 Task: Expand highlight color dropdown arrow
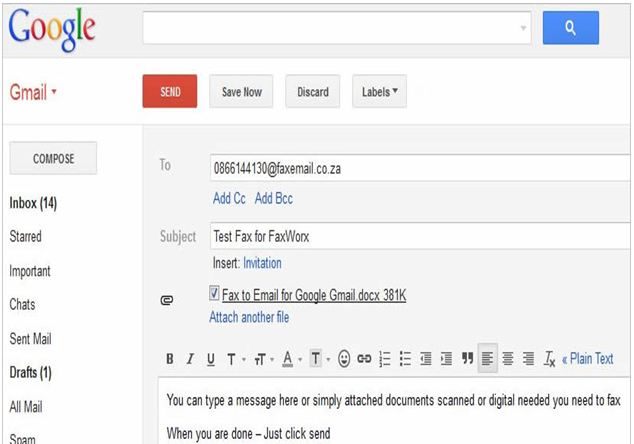click(328, 359)
